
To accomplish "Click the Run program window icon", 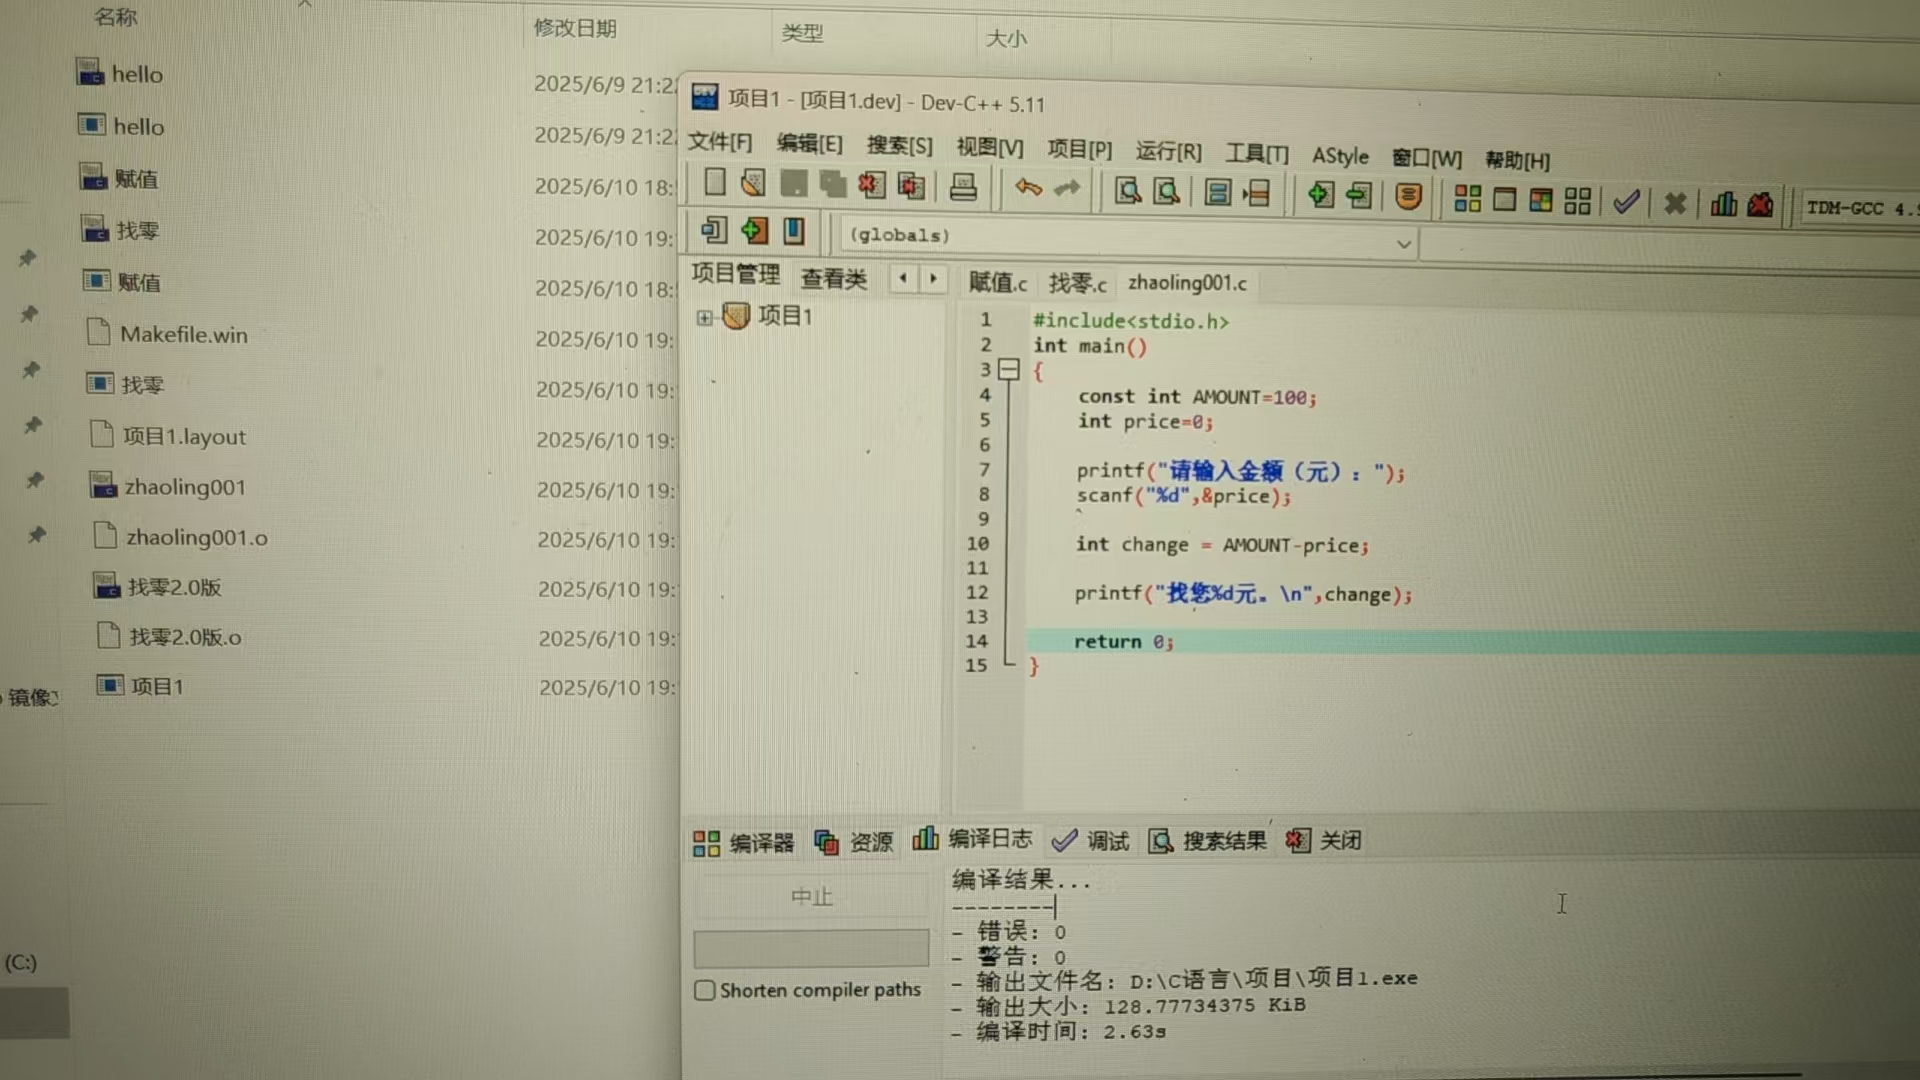I will tap(1504, 200).
